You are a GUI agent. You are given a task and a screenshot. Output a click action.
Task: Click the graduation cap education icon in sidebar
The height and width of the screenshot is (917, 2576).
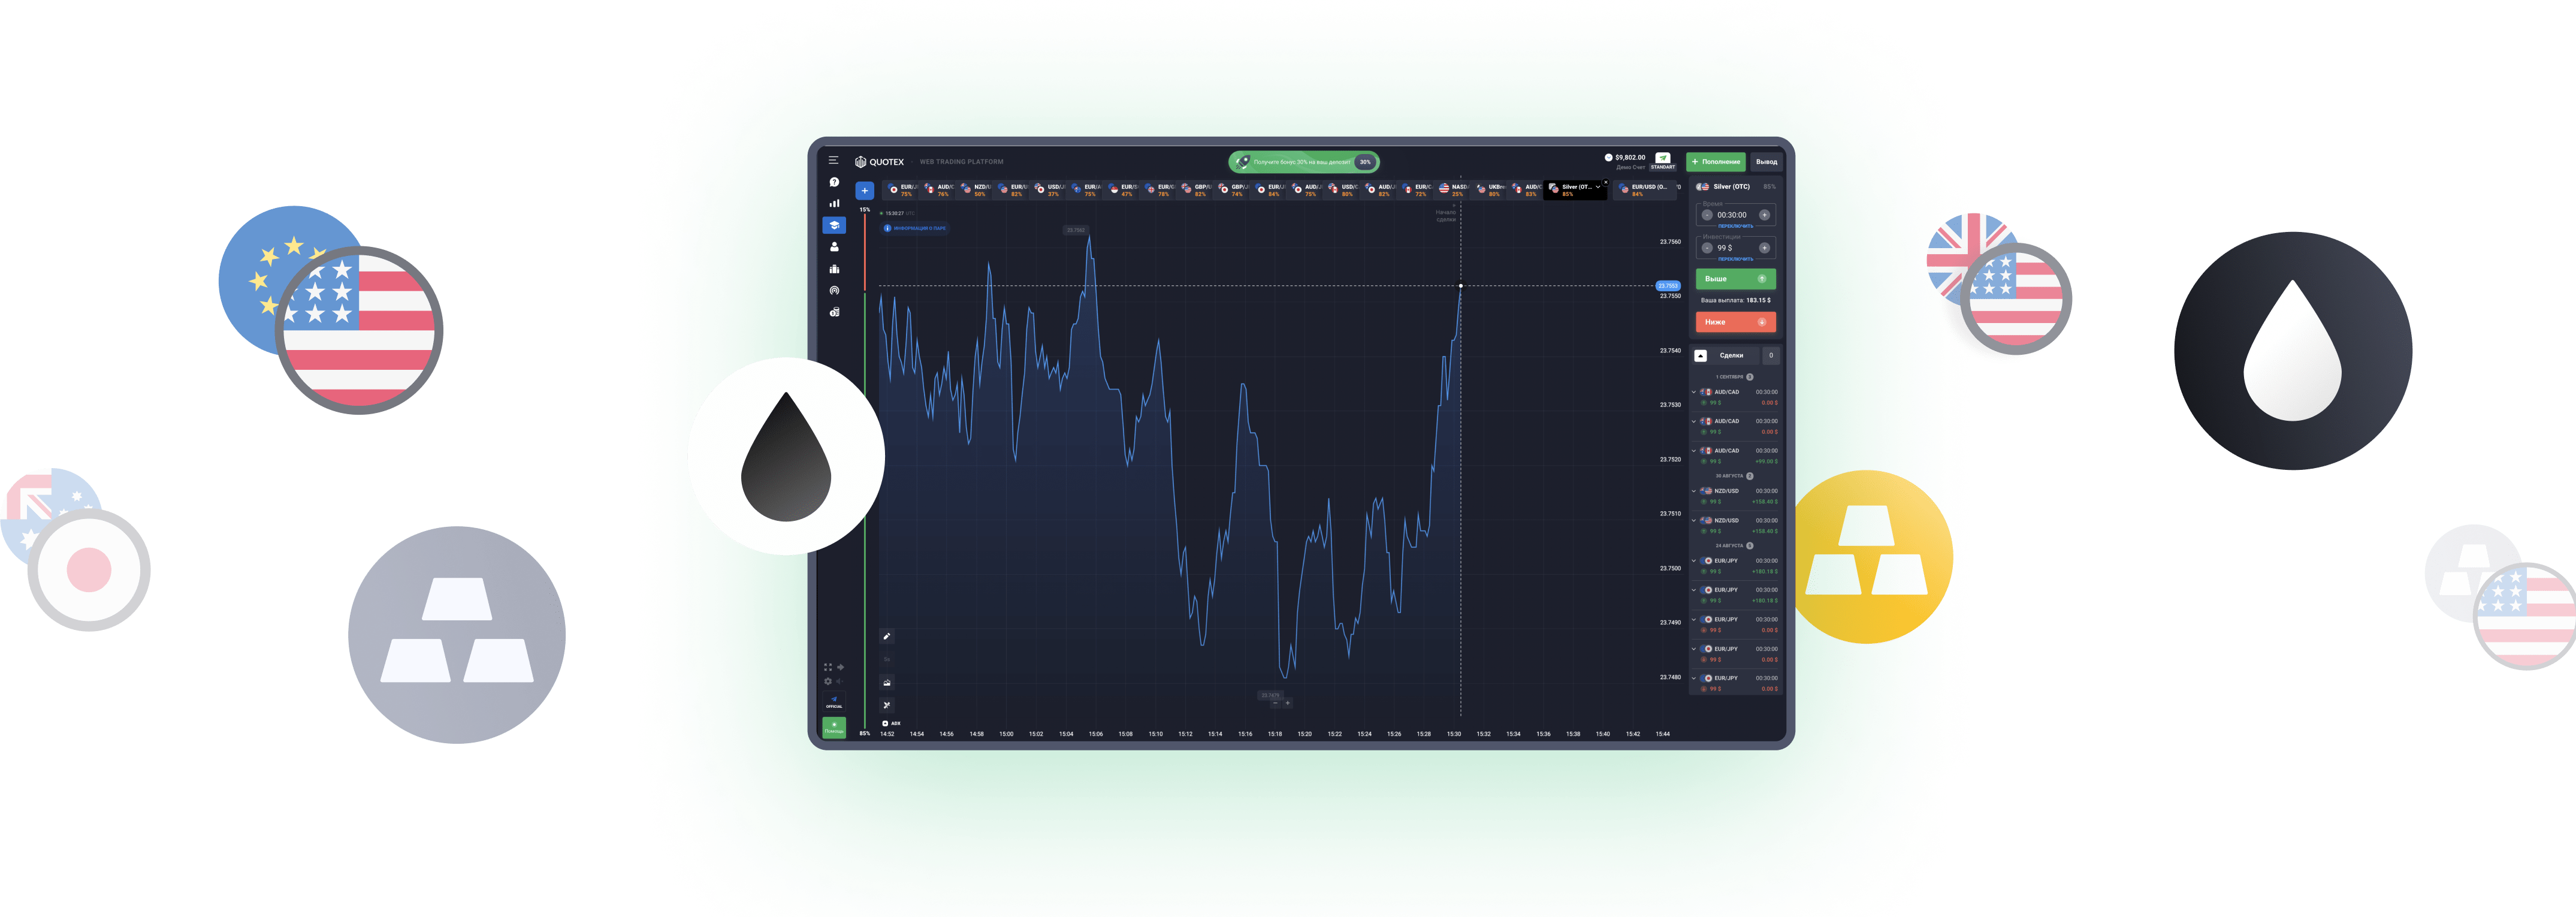[x=835, y=226]
